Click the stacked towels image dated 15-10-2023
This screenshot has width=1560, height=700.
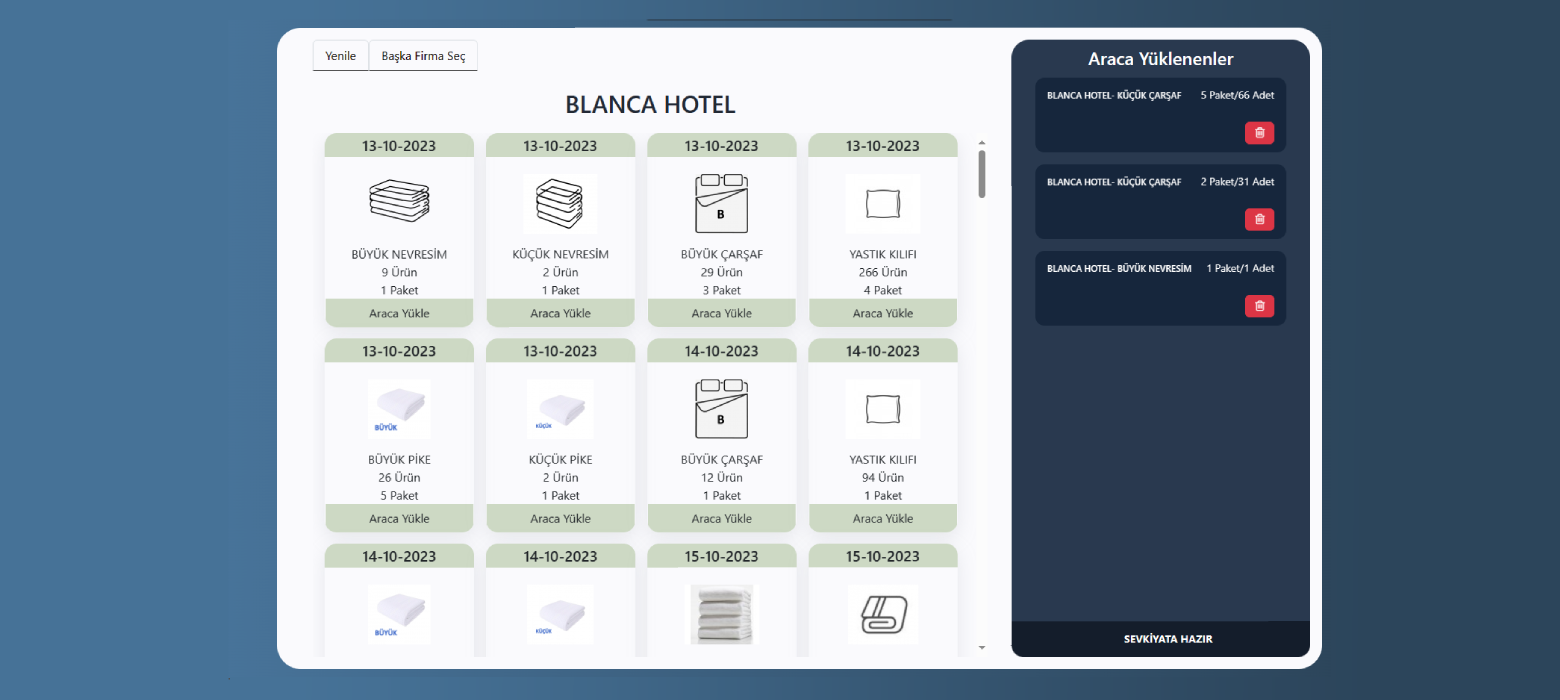coord(721,614)
